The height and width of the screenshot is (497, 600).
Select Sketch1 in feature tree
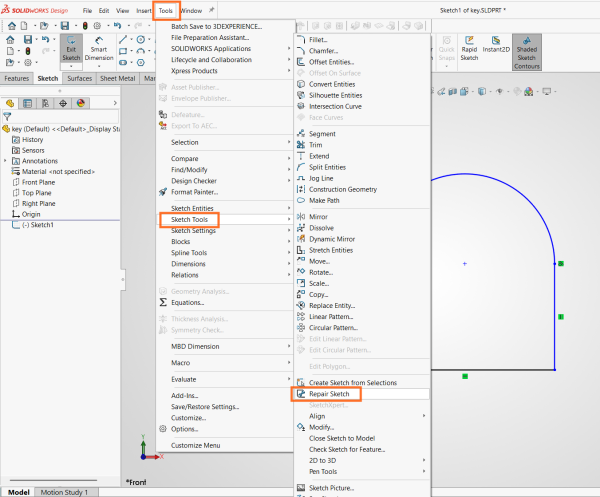[x=38, y=225]
